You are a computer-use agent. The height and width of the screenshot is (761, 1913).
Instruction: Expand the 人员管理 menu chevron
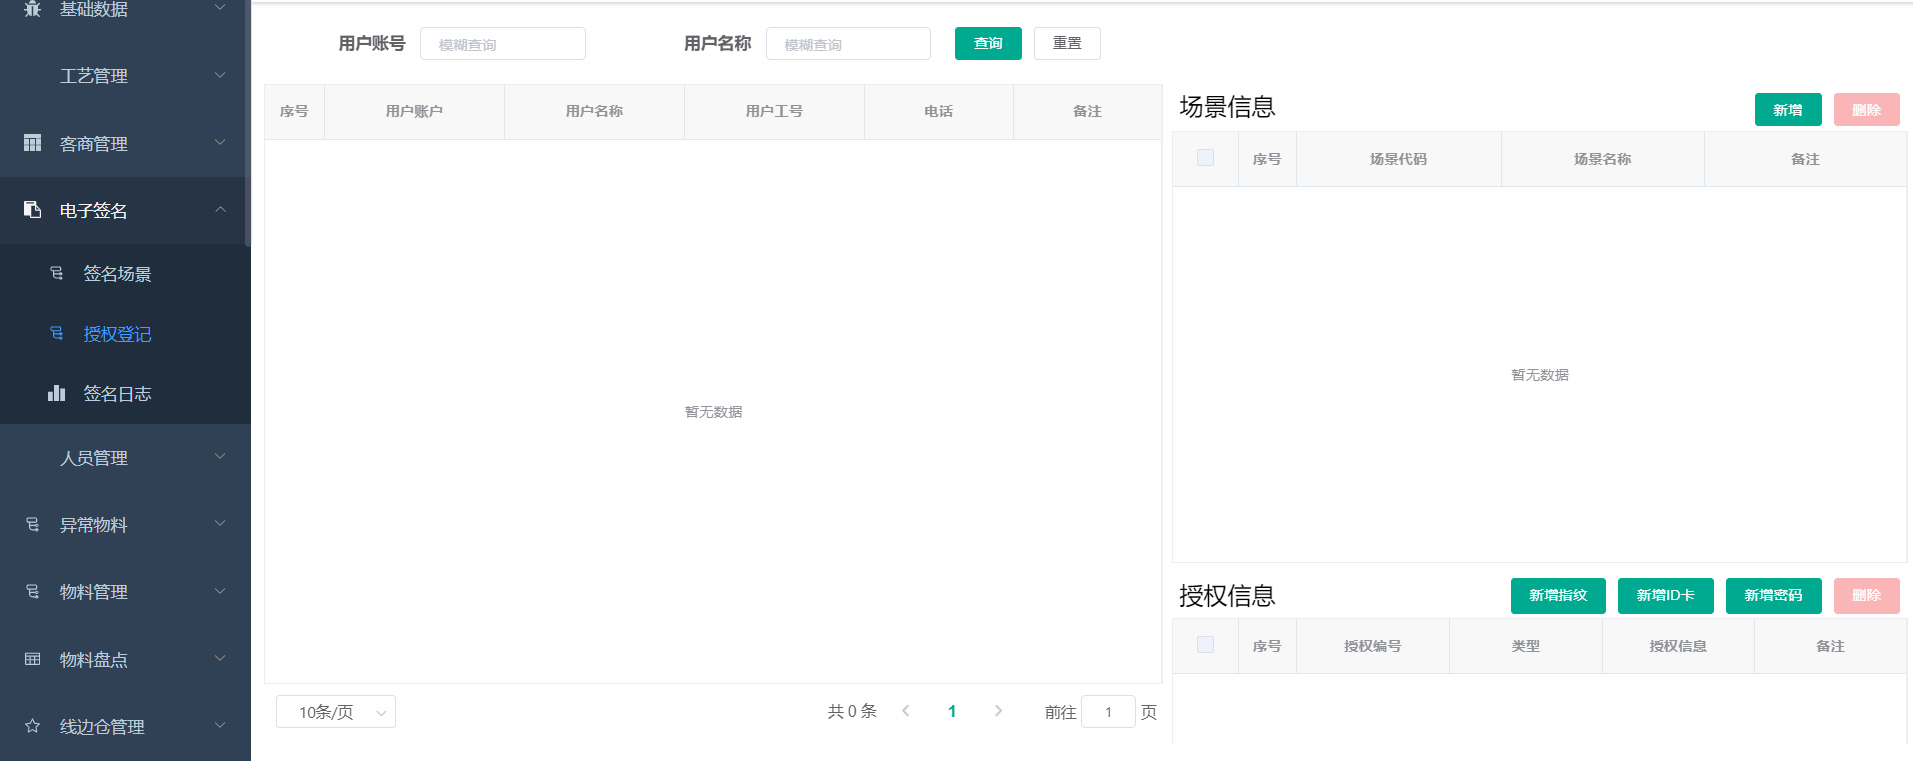(x=220, y=457)
